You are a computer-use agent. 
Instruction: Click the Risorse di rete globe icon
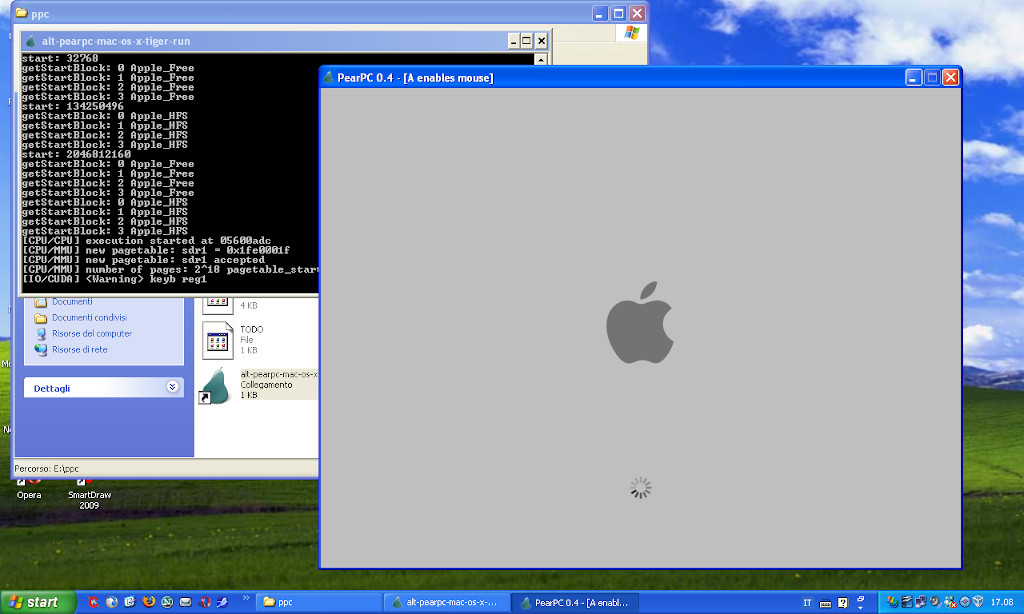(x=41, y=349)
